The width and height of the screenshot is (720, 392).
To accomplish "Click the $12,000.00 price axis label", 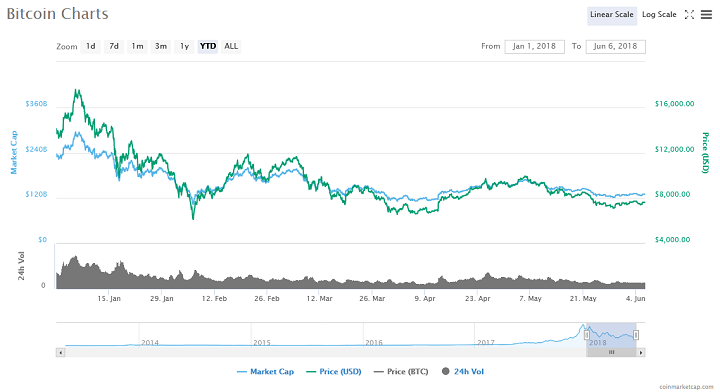I will click(x=675, y=149).
